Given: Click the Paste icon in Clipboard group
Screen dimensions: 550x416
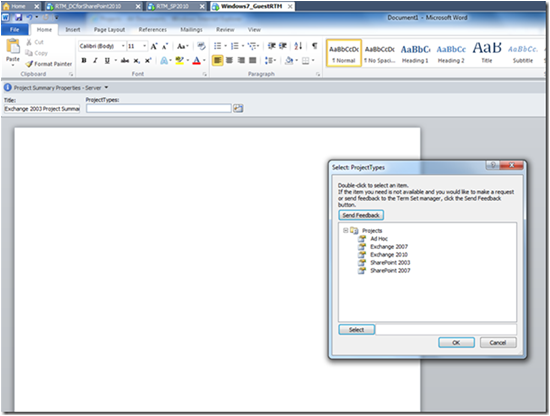Looking at the screenshot, I should [x=13, y=47].
